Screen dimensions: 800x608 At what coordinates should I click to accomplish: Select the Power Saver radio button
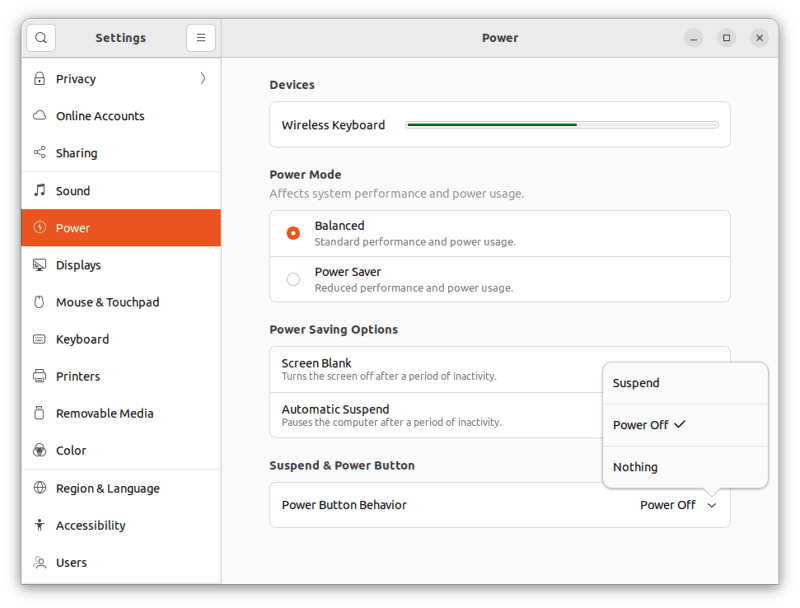[x=293, y=280]
